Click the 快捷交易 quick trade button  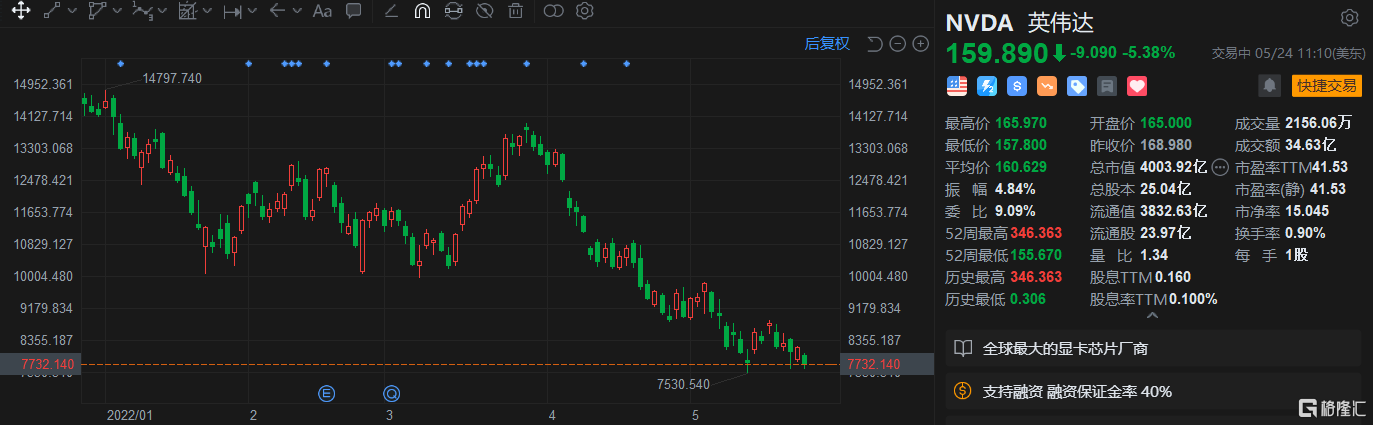(x=1327, y=86)
